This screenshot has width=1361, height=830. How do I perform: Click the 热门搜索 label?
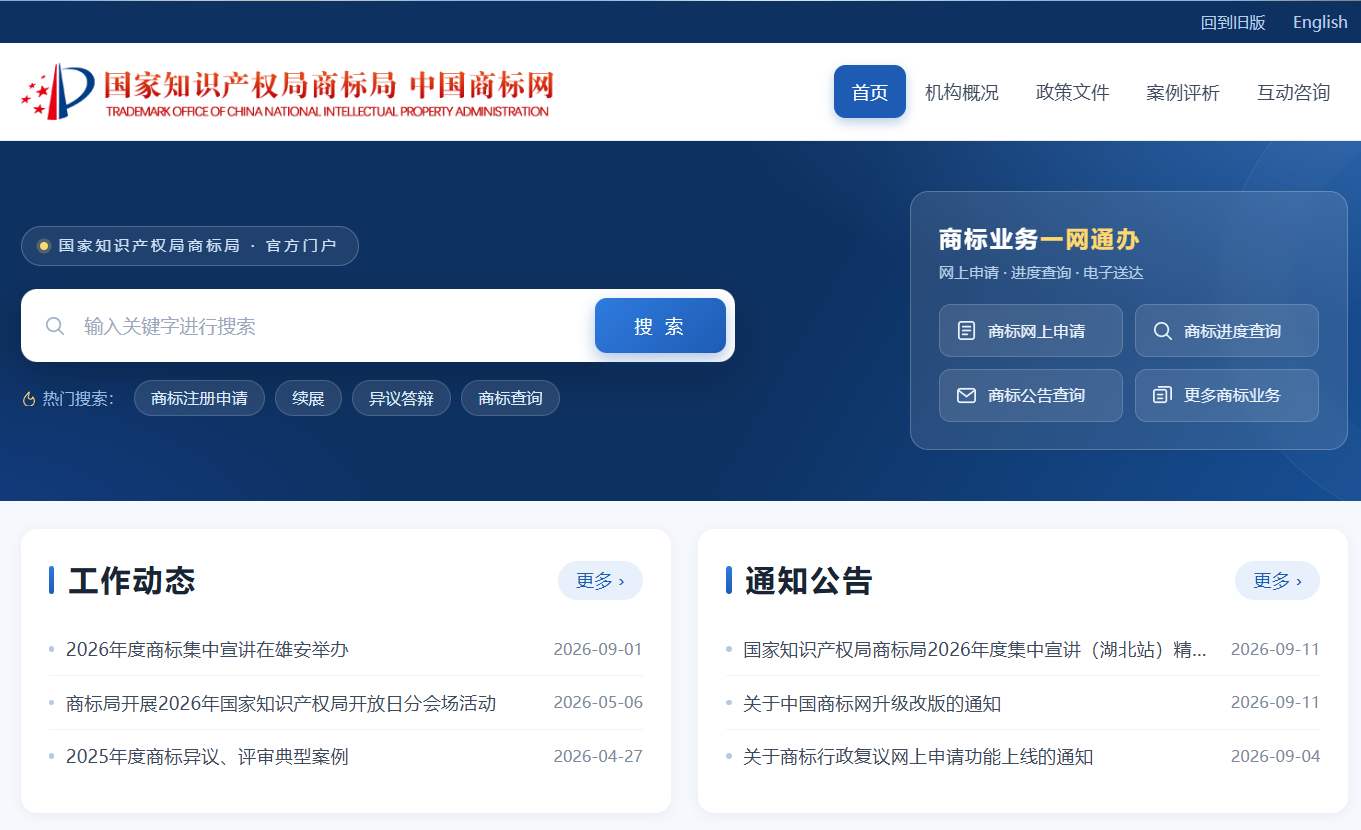pyautogui.click(x=78, y=399)
